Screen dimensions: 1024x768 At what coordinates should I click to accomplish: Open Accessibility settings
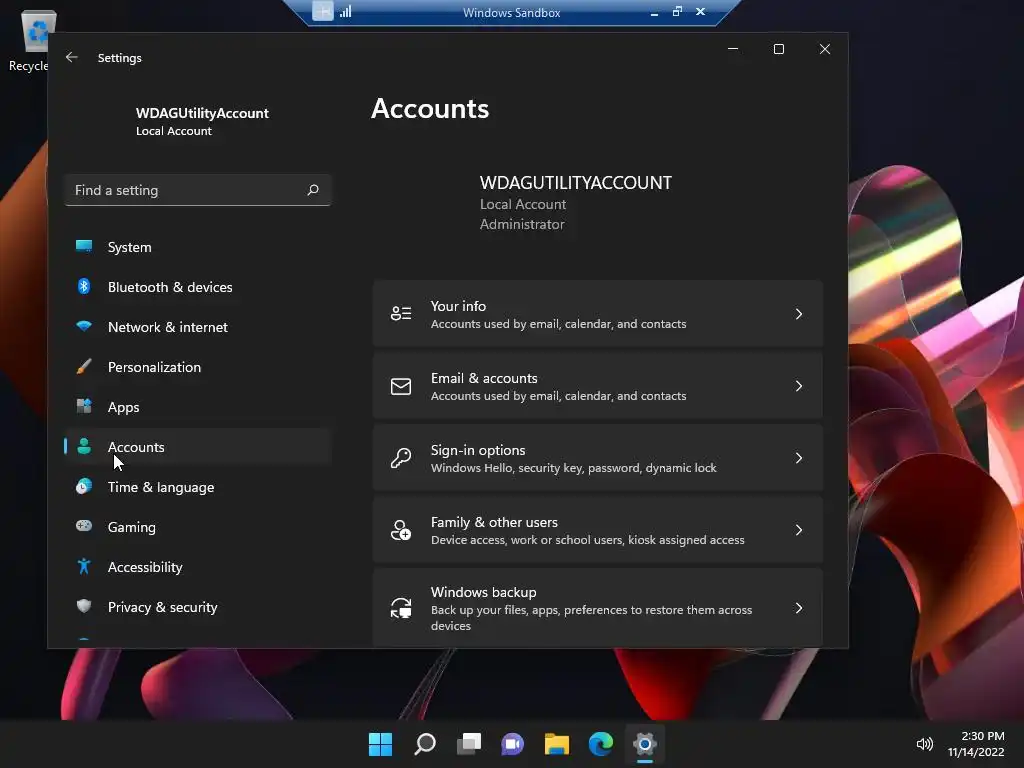[x=198, y=567]
